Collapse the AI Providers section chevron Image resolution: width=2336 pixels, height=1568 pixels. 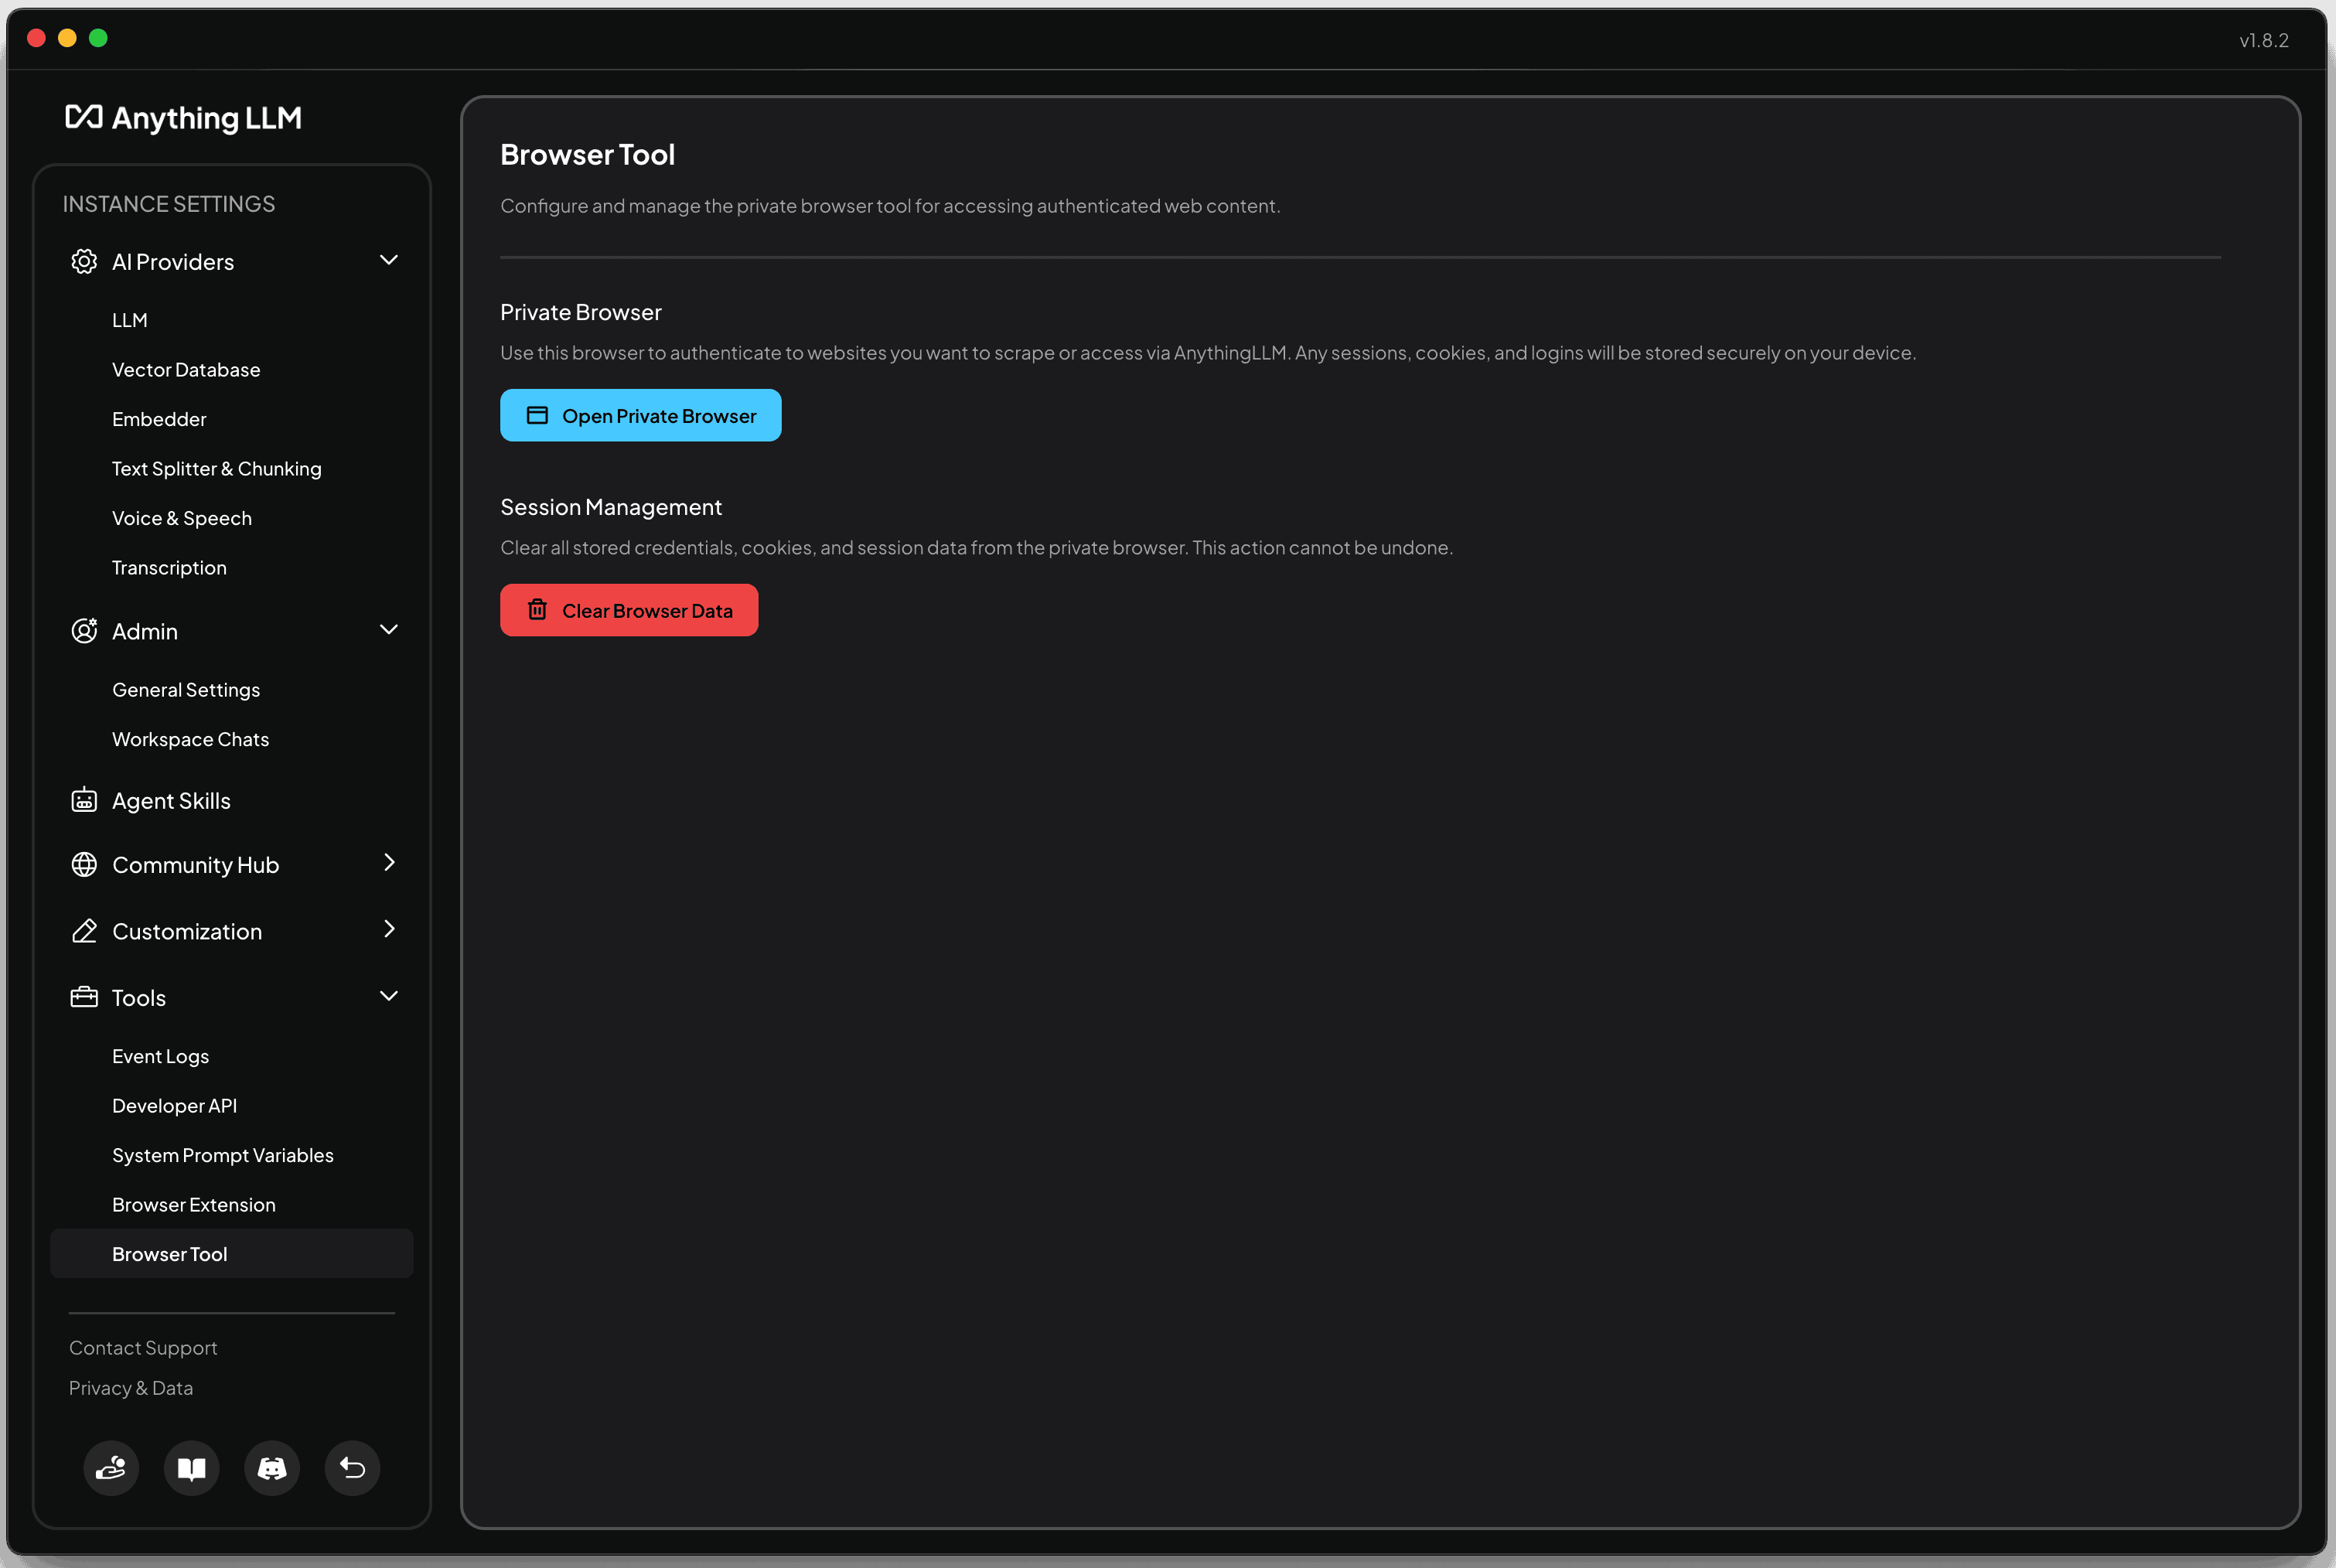coord(389,260)
